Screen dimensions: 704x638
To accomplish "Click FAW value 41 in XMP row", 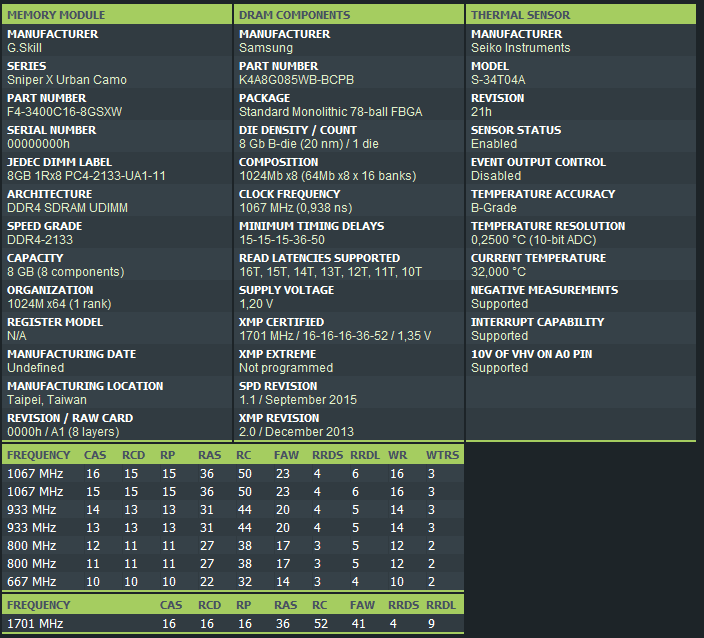I will (x=358, y=623).
